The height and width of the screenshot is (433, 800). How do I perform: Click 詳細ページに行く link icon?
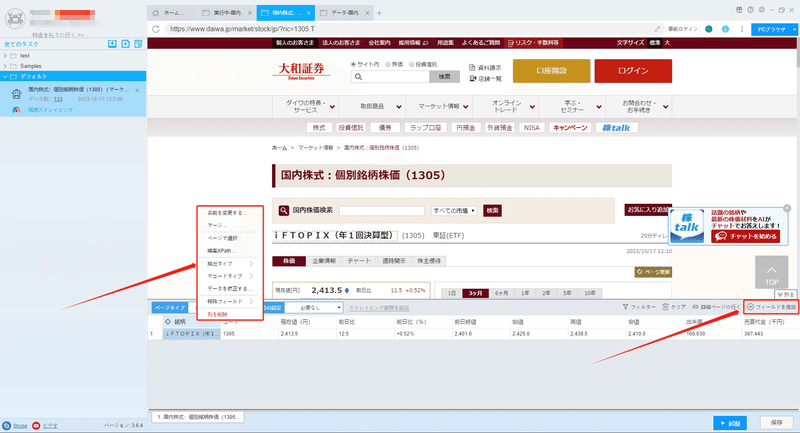[x=695, y=307]
